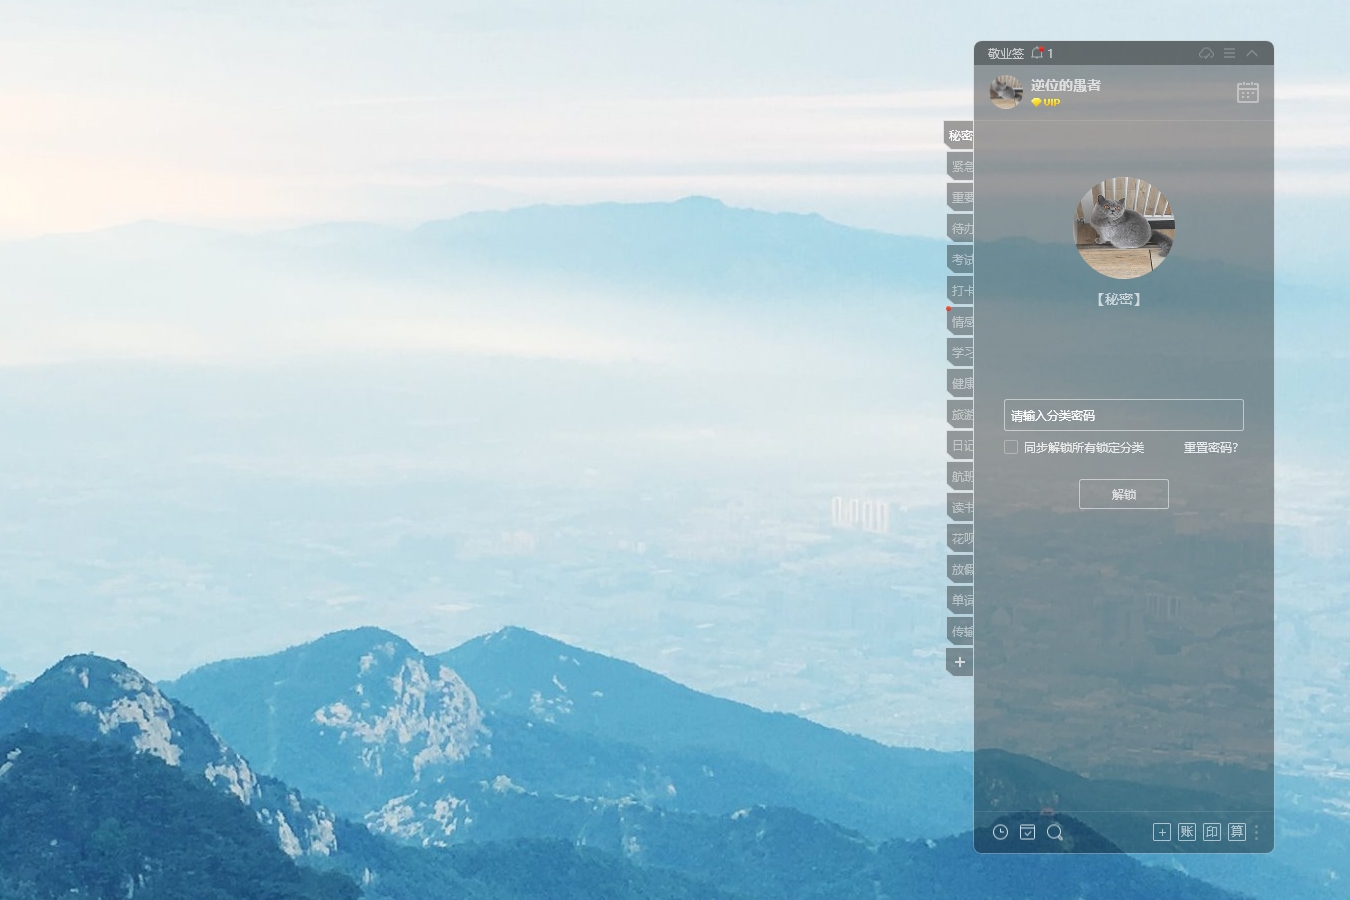This screenshot has height=900, width=1350.
Task: Select the 待办 category tab
Action: pos(960,228)
